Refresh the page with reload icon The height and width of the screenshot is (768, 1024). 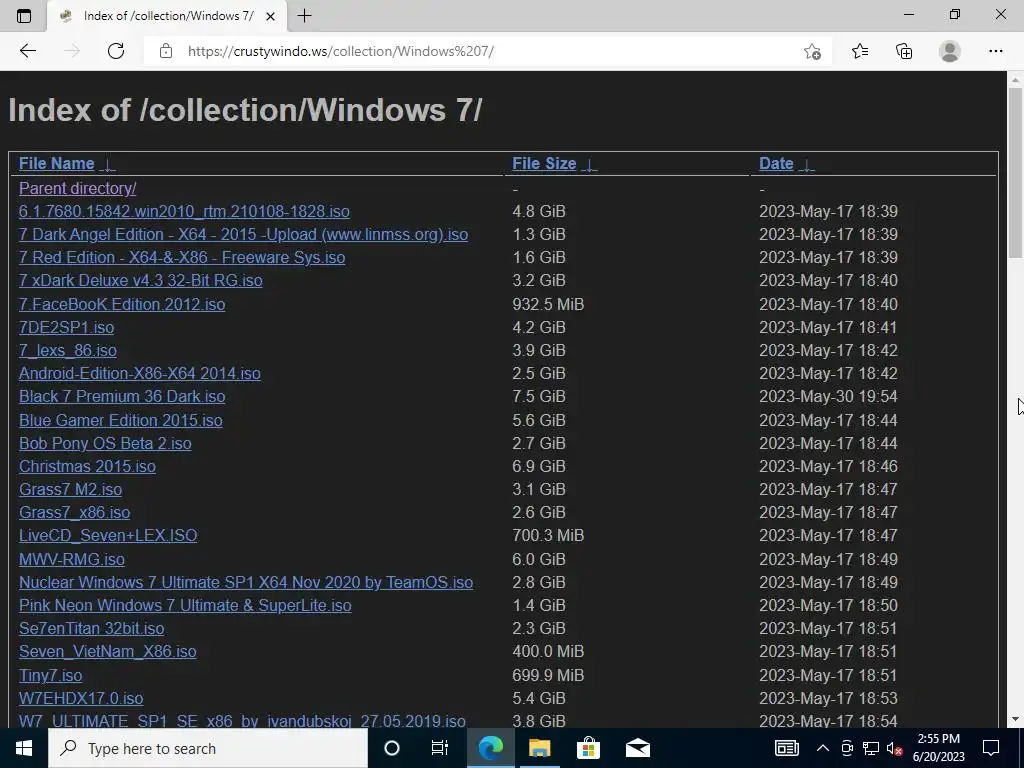click(116, 51)
